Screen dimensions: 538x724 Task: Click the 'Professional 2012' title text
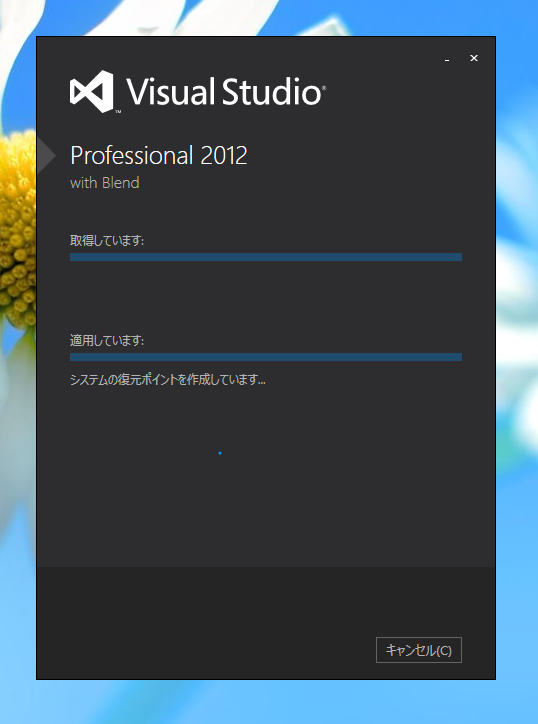[159, 156]
